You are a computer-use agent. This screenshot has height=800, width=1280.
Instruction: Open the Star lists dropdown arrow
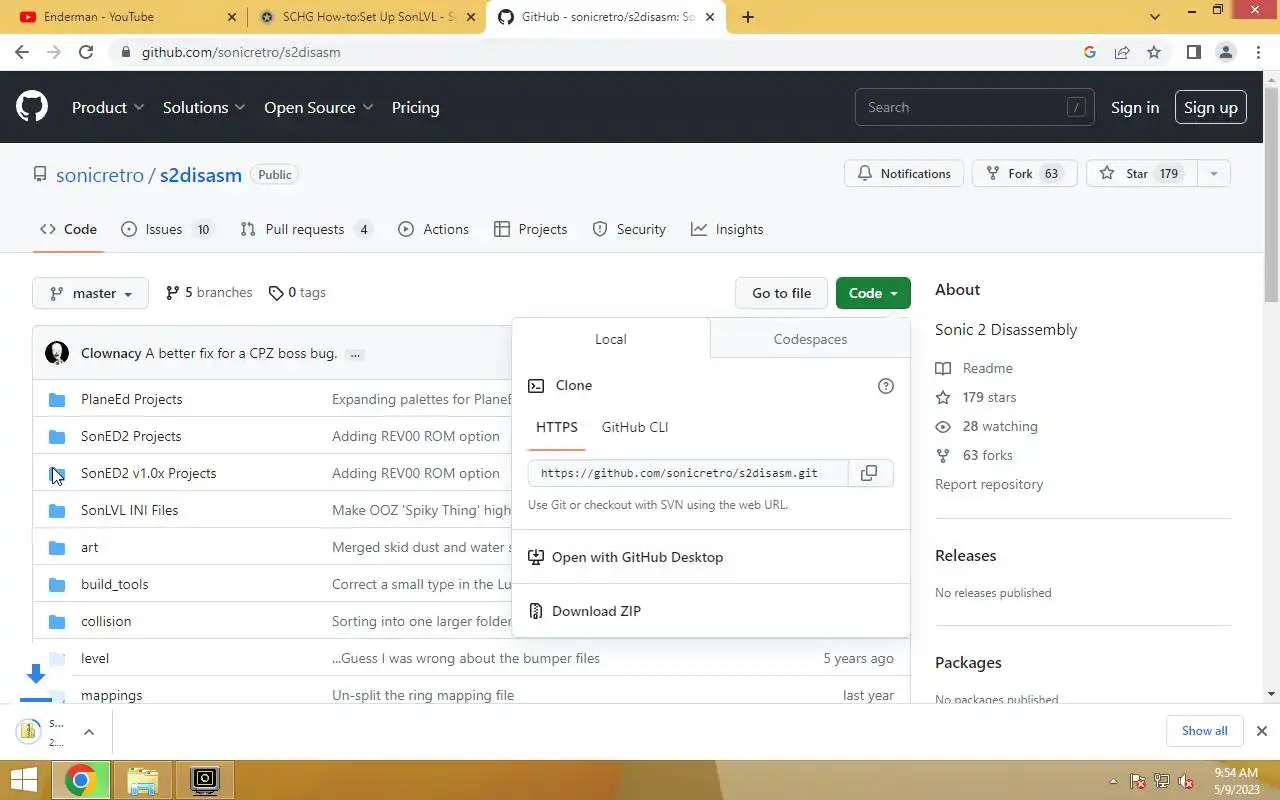tap(1213, 173)
